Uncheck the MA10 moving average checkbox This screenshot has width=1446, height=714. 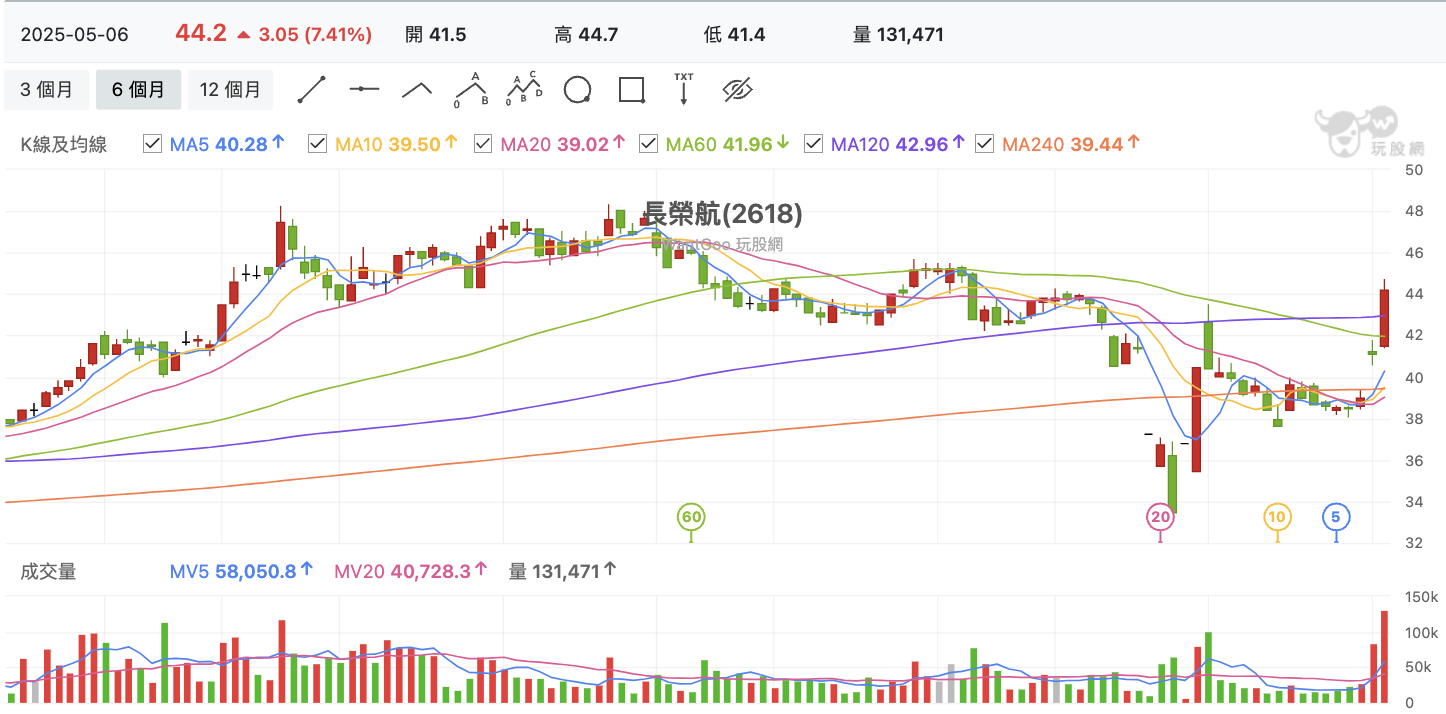(317, 144)
